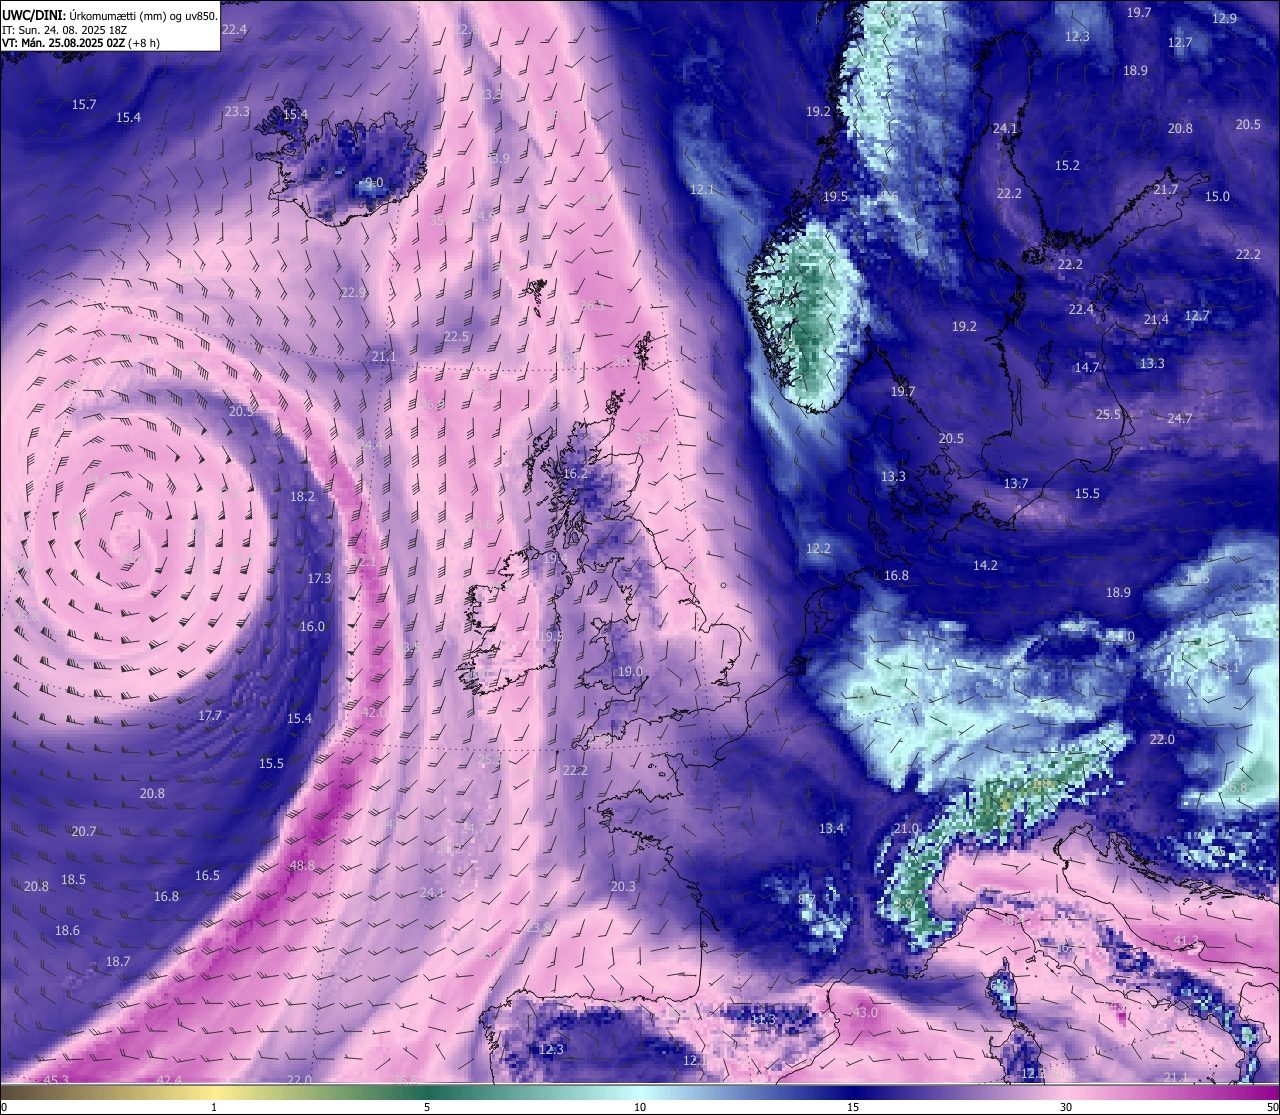1280x1115 pixels.
Task: Click the value '22.5' near the Faroe Islands
Action: 456,337
